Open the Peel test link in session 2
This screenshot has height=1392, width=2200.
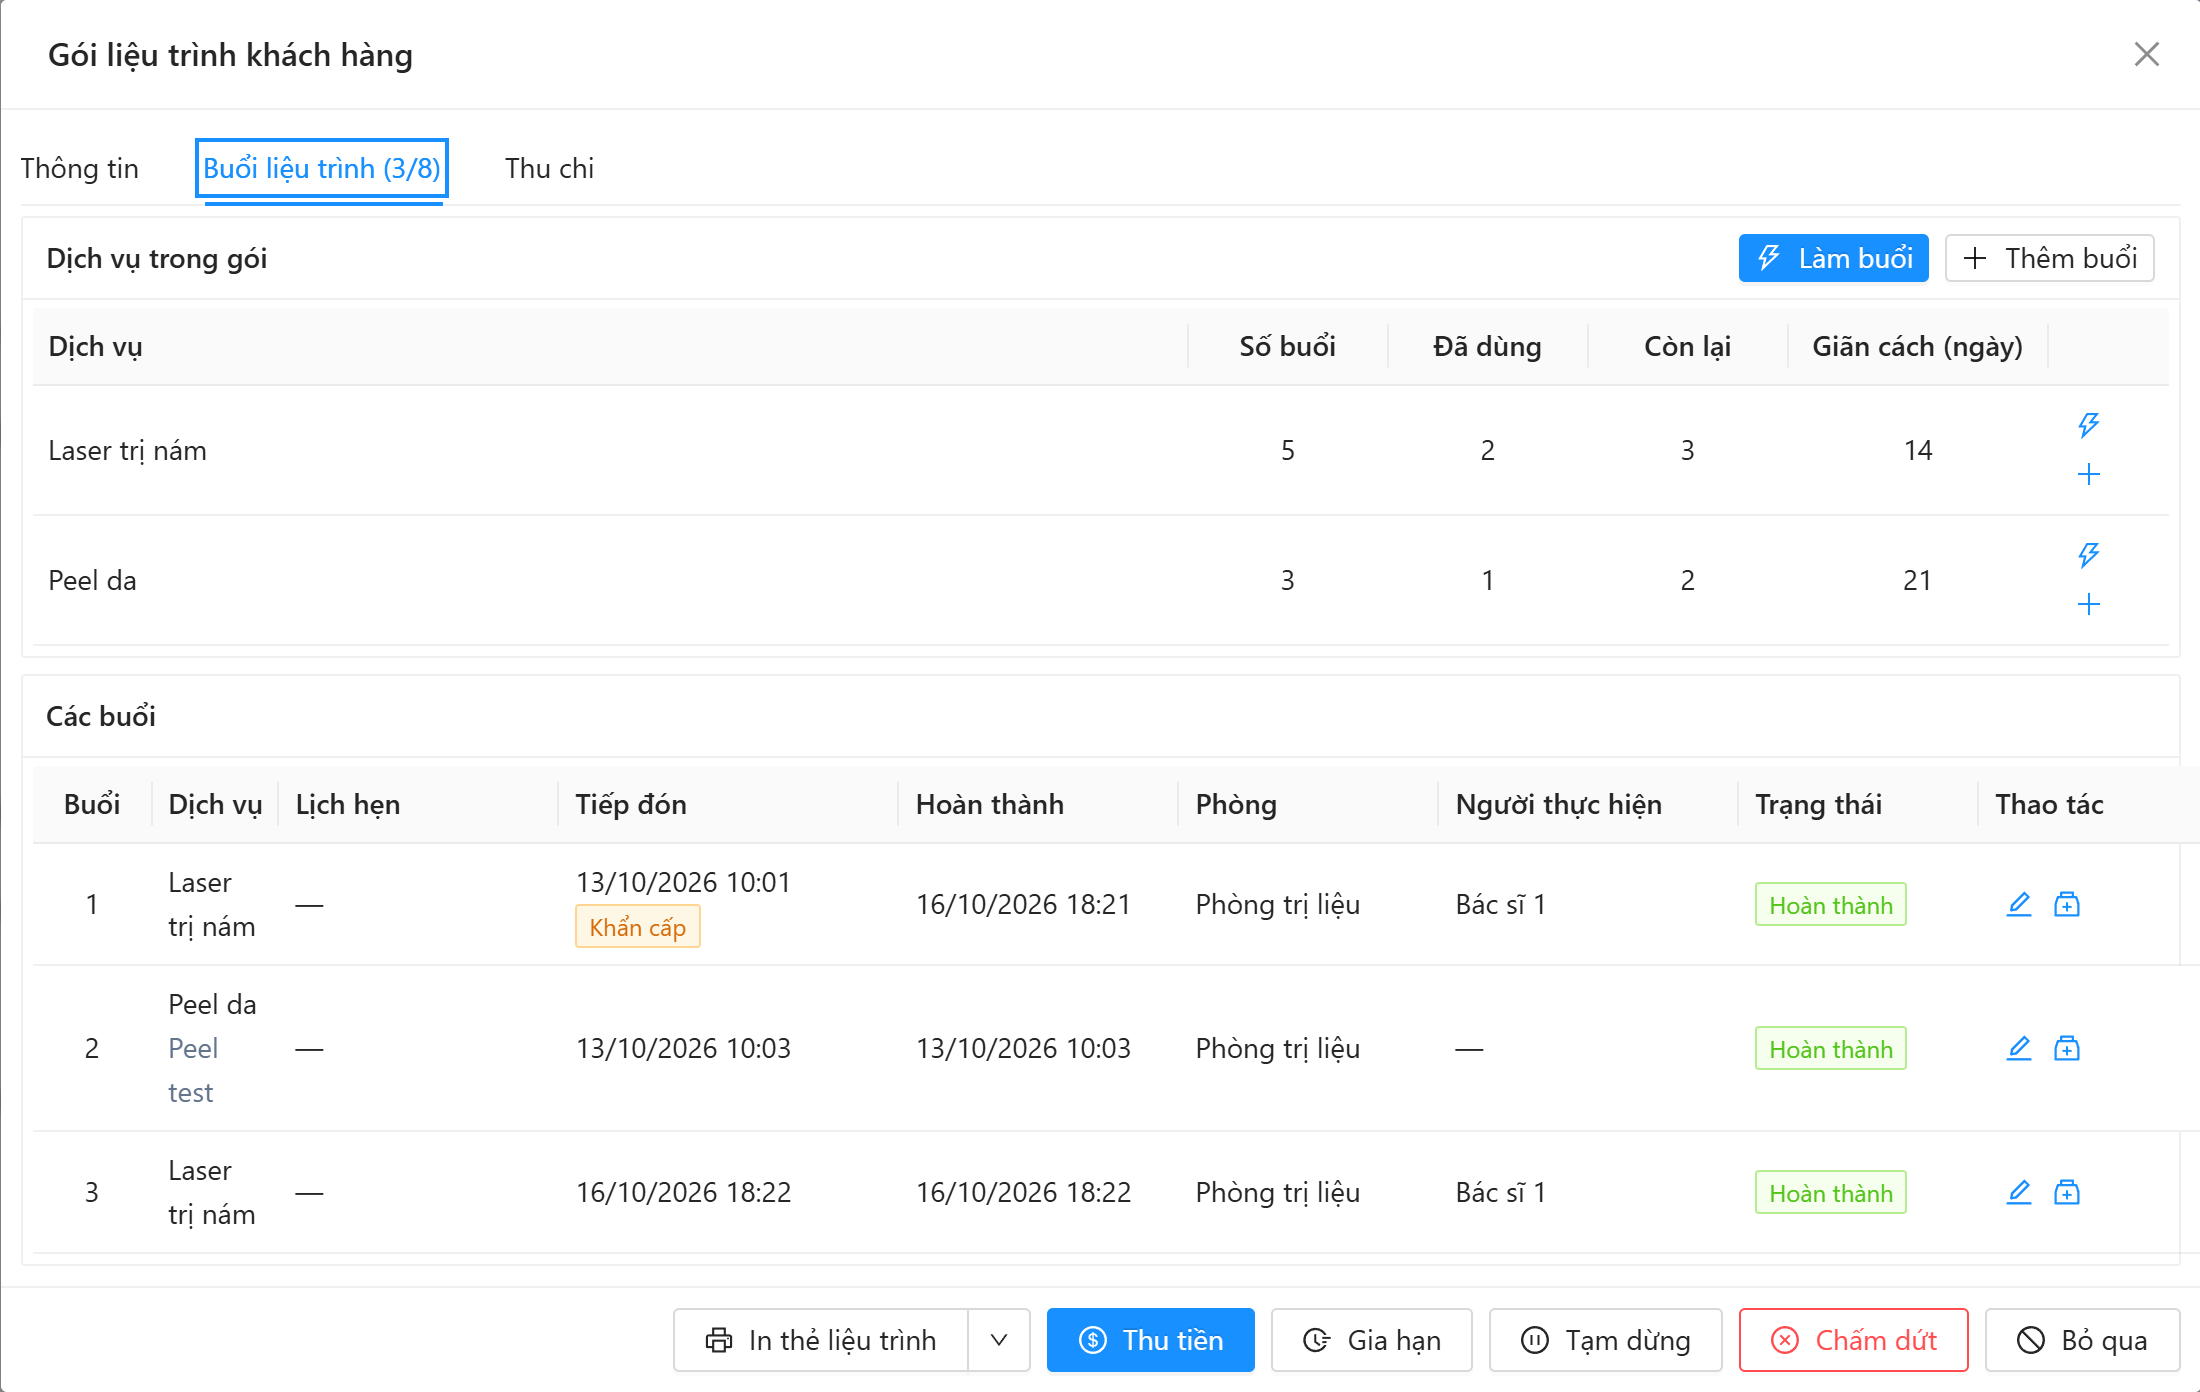pyautogui.click(x=193, y=1070)
